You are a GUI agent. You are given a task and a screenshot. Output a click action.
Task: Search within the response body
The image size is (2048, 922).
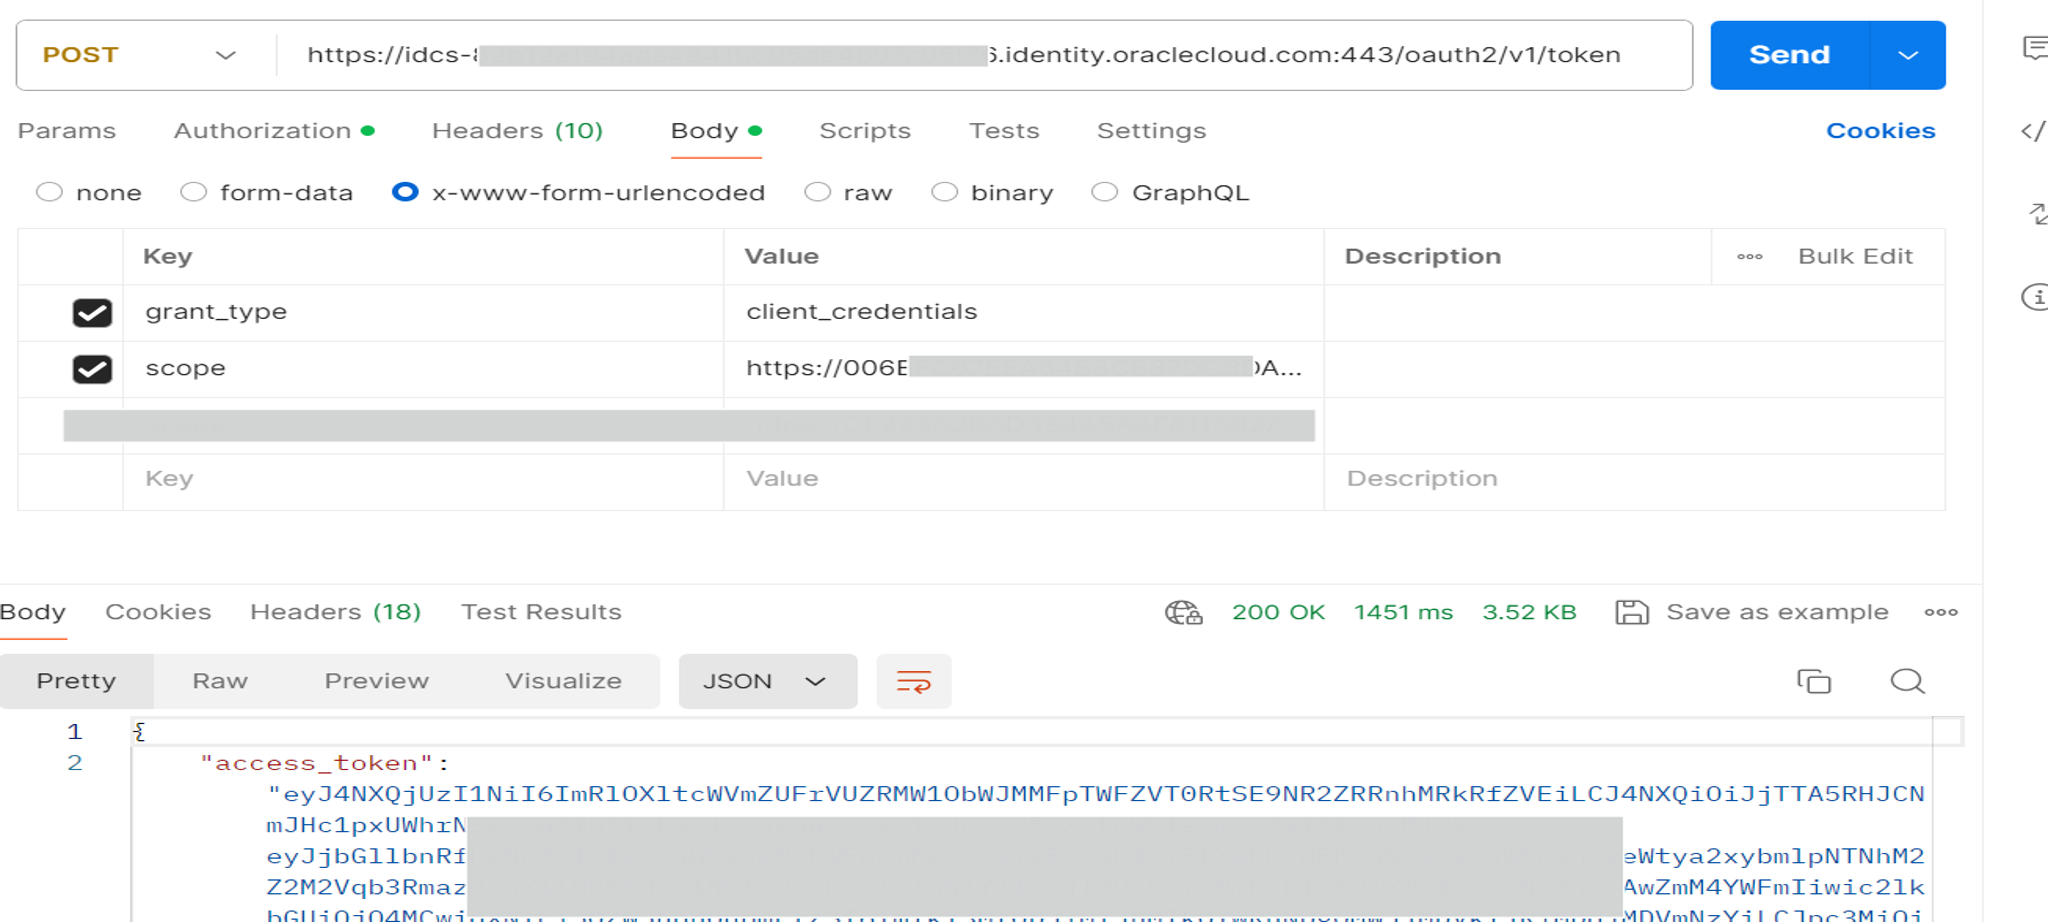pyautogui.click(x=1907, y=681)
